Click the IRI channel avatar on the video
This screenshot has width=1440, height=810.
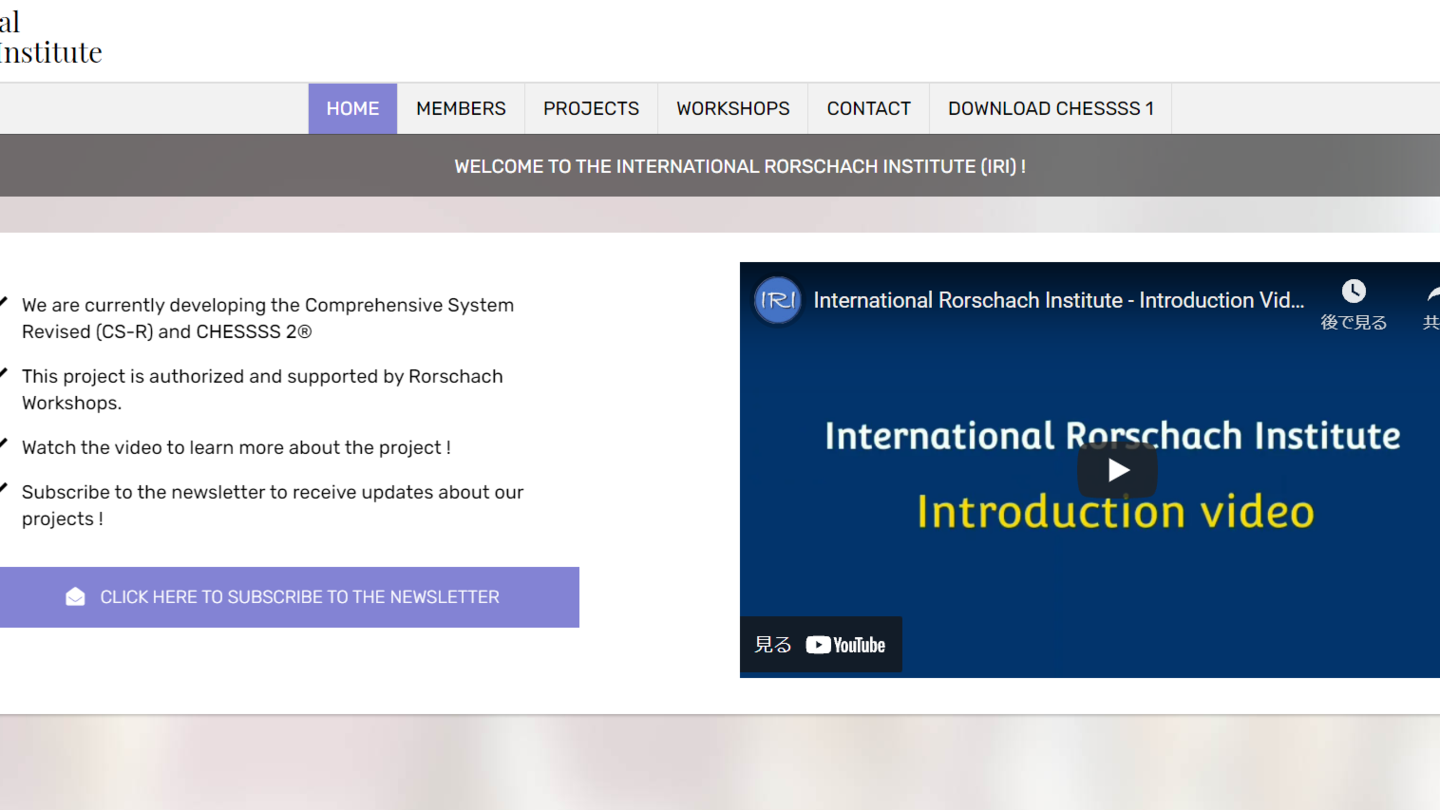click(778, 300)
